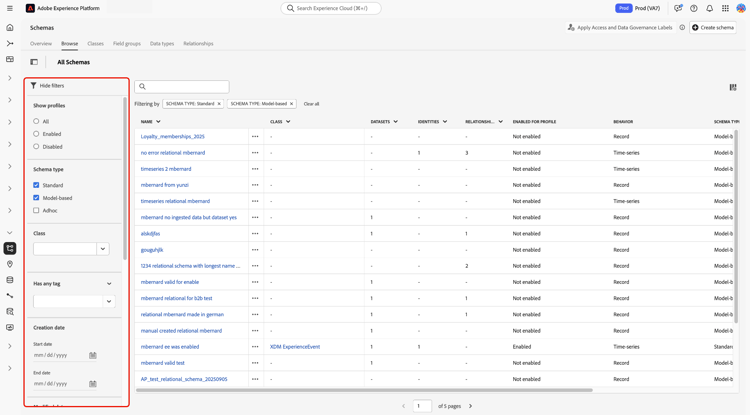The height and width of the screenshot is (415, 750).
Task: Open the apps grid switcher
Action: 726,8
